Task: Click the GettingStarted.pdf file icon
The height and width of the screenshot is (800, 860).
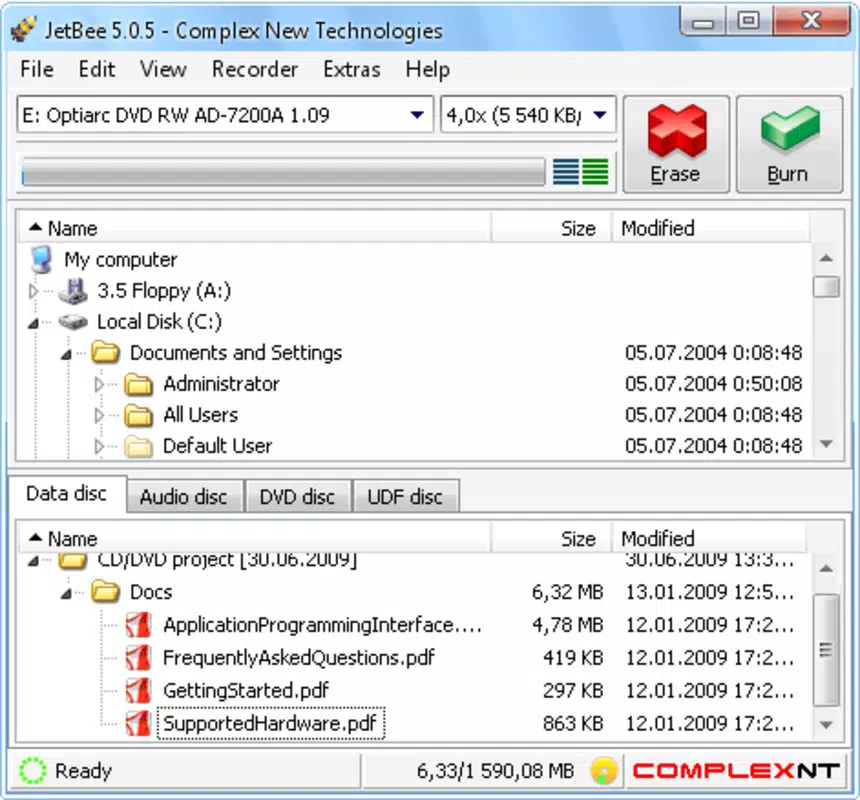Action: pyautogui.click(x=138, y=690)
